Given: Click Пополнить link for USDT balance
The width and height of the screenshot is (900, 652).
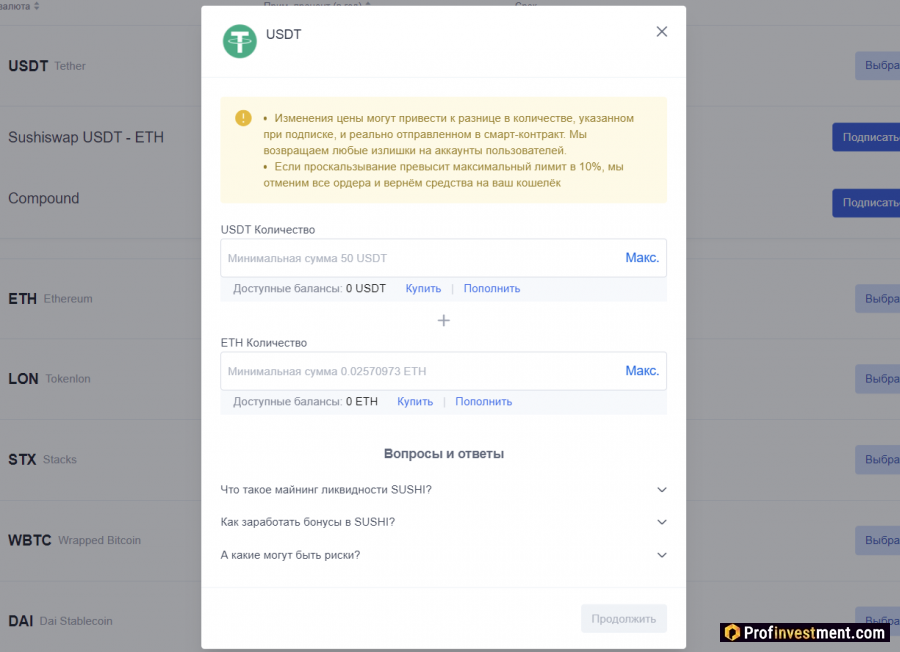Looking at the screenshot, I should [492, 289].
